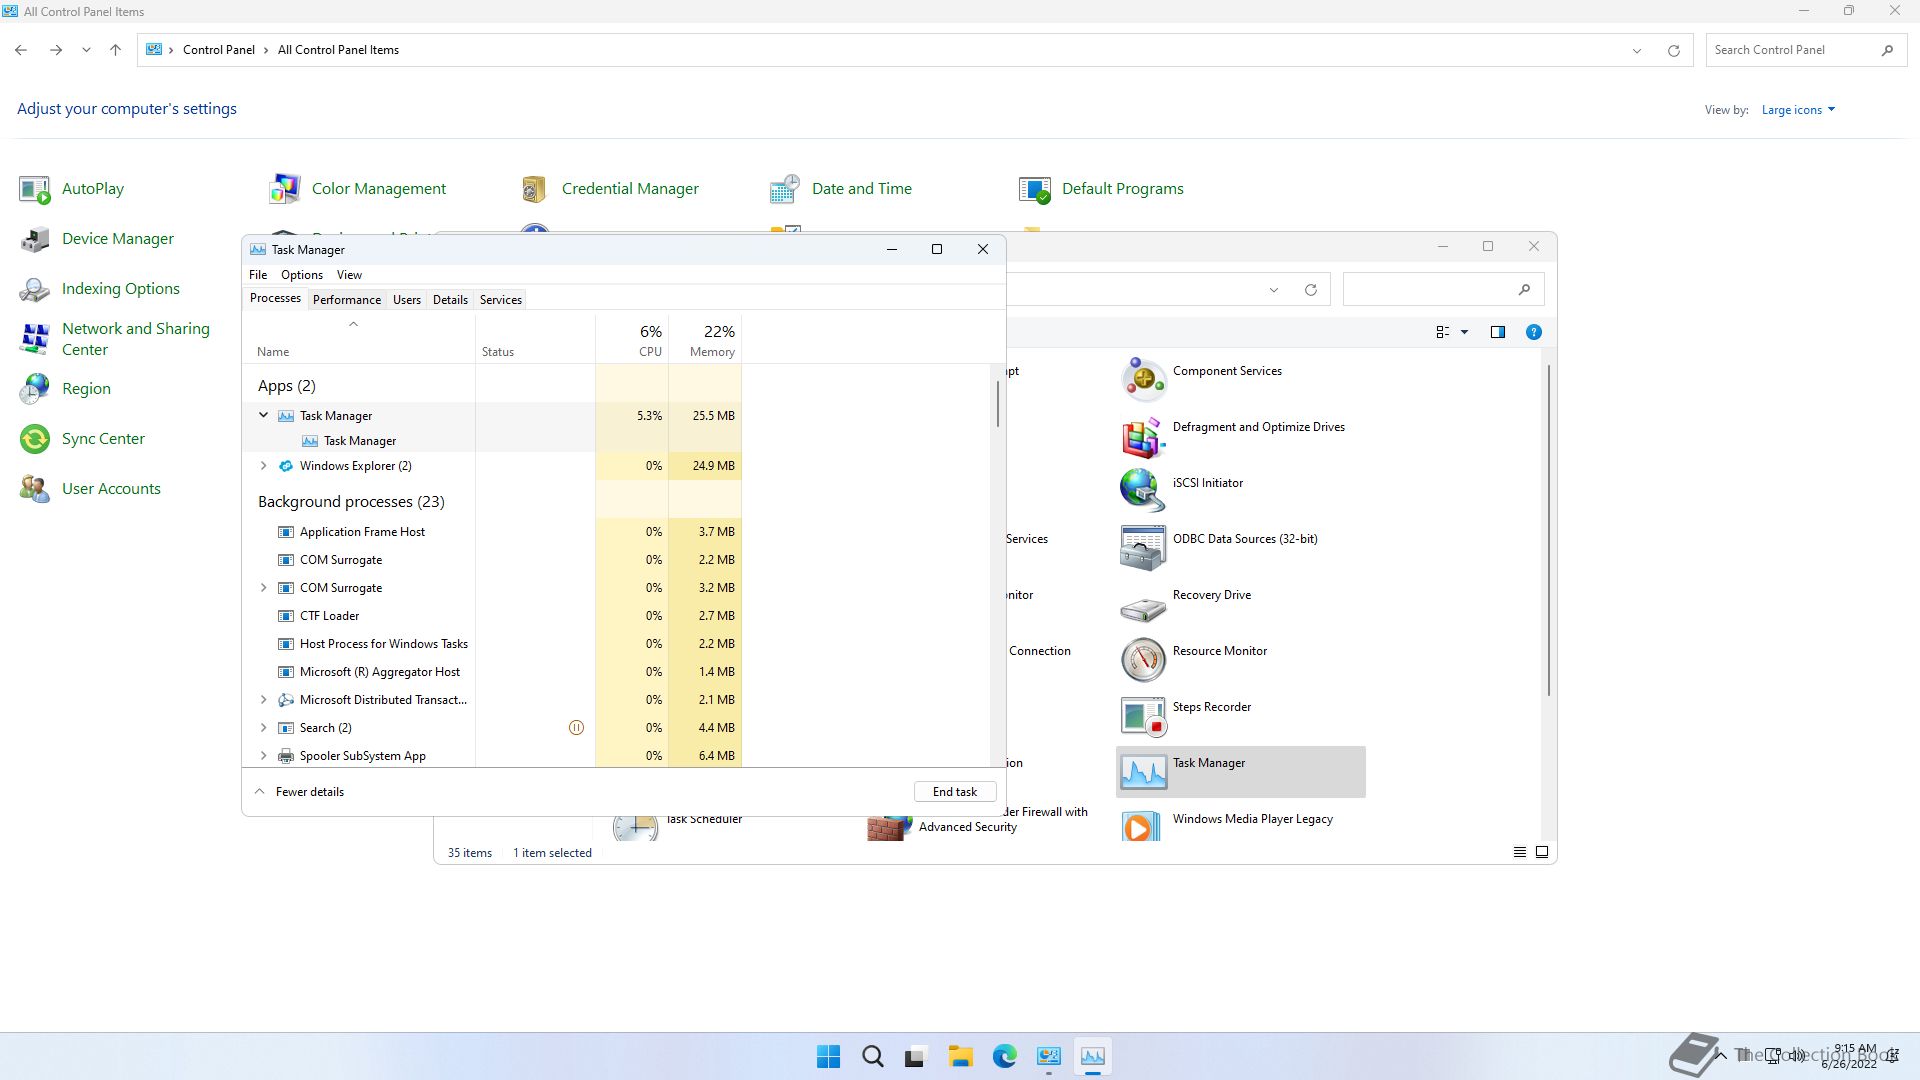The image size is (1920, 1080).
Task: Go up one level in Control Panel
Action: click(x=115, y=50)
